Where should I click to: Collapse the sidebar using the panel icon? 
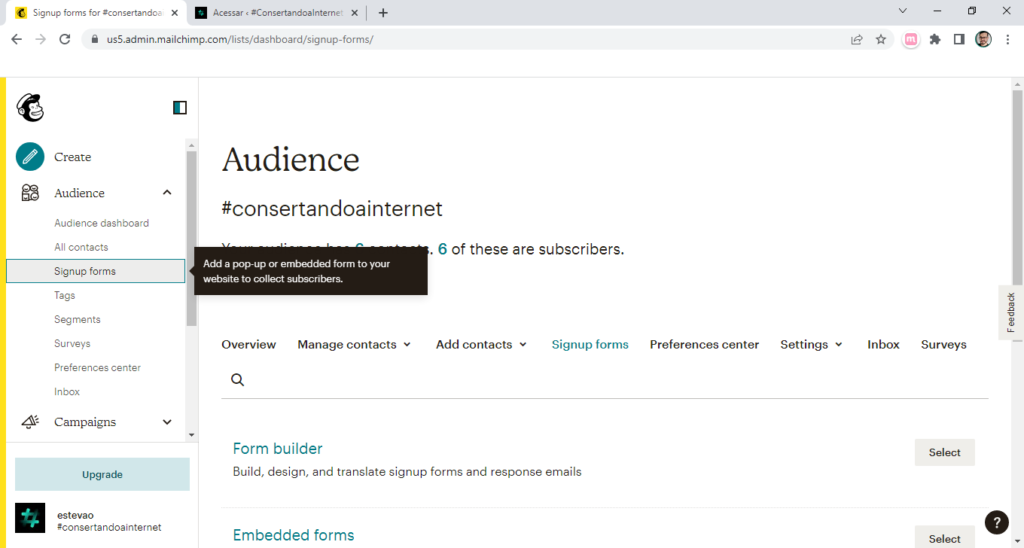[180, 108]
